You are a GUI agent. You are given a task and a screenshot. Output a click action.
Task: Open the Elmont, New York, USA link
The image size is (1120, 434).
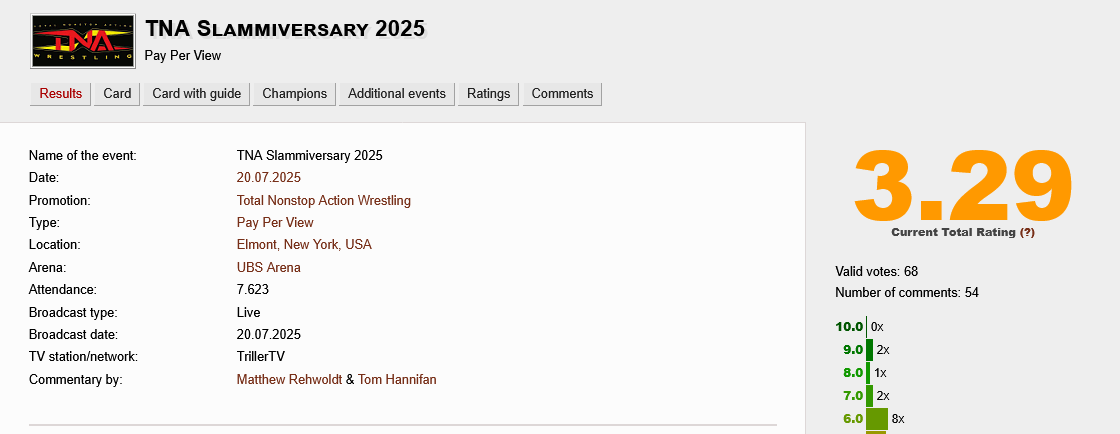[x=304, y=245]
